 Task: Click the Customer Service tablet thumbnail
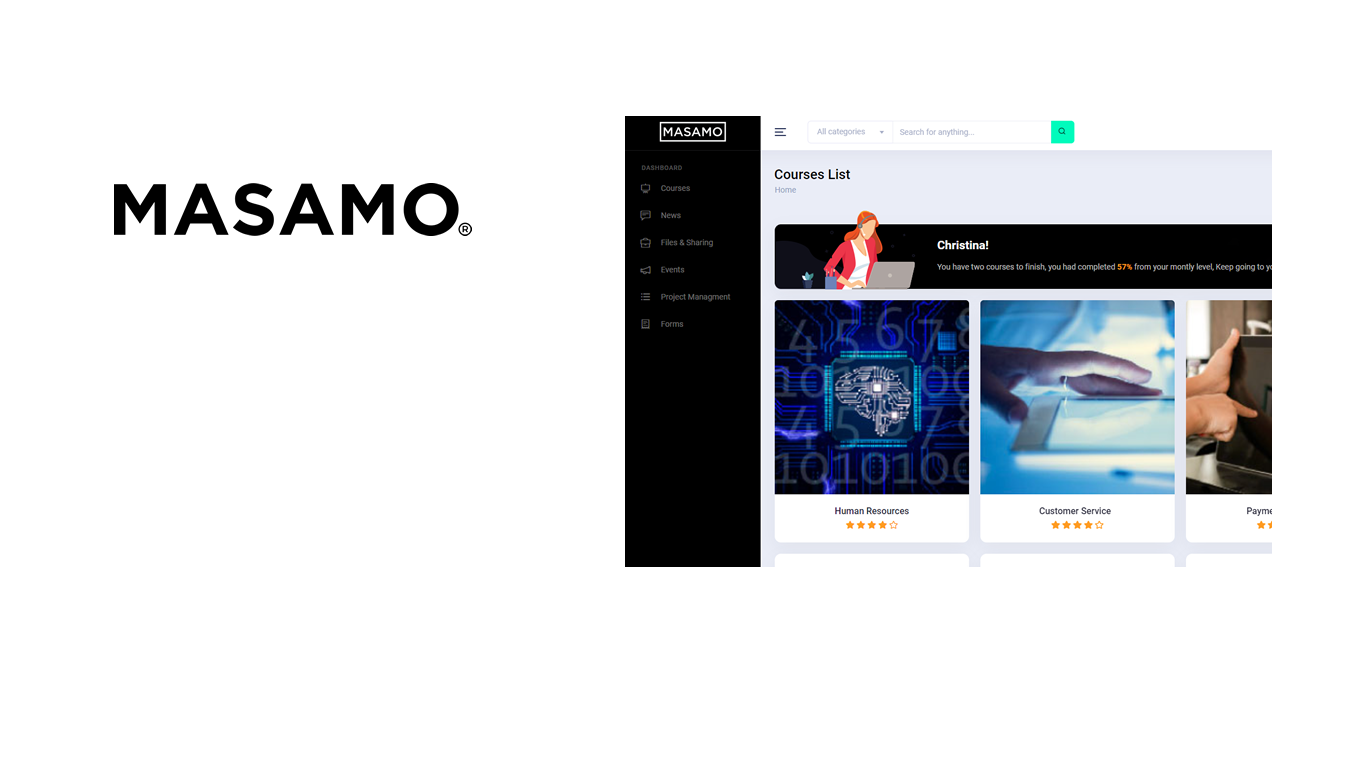coord(1077,397)
